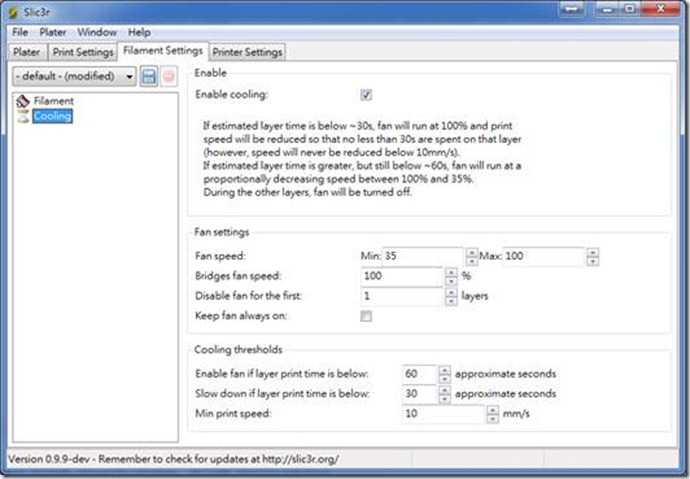Screen dimensions: 690x479
Task: Decrease the minimum fan speed with down arrow
Action: coord(472,261)
